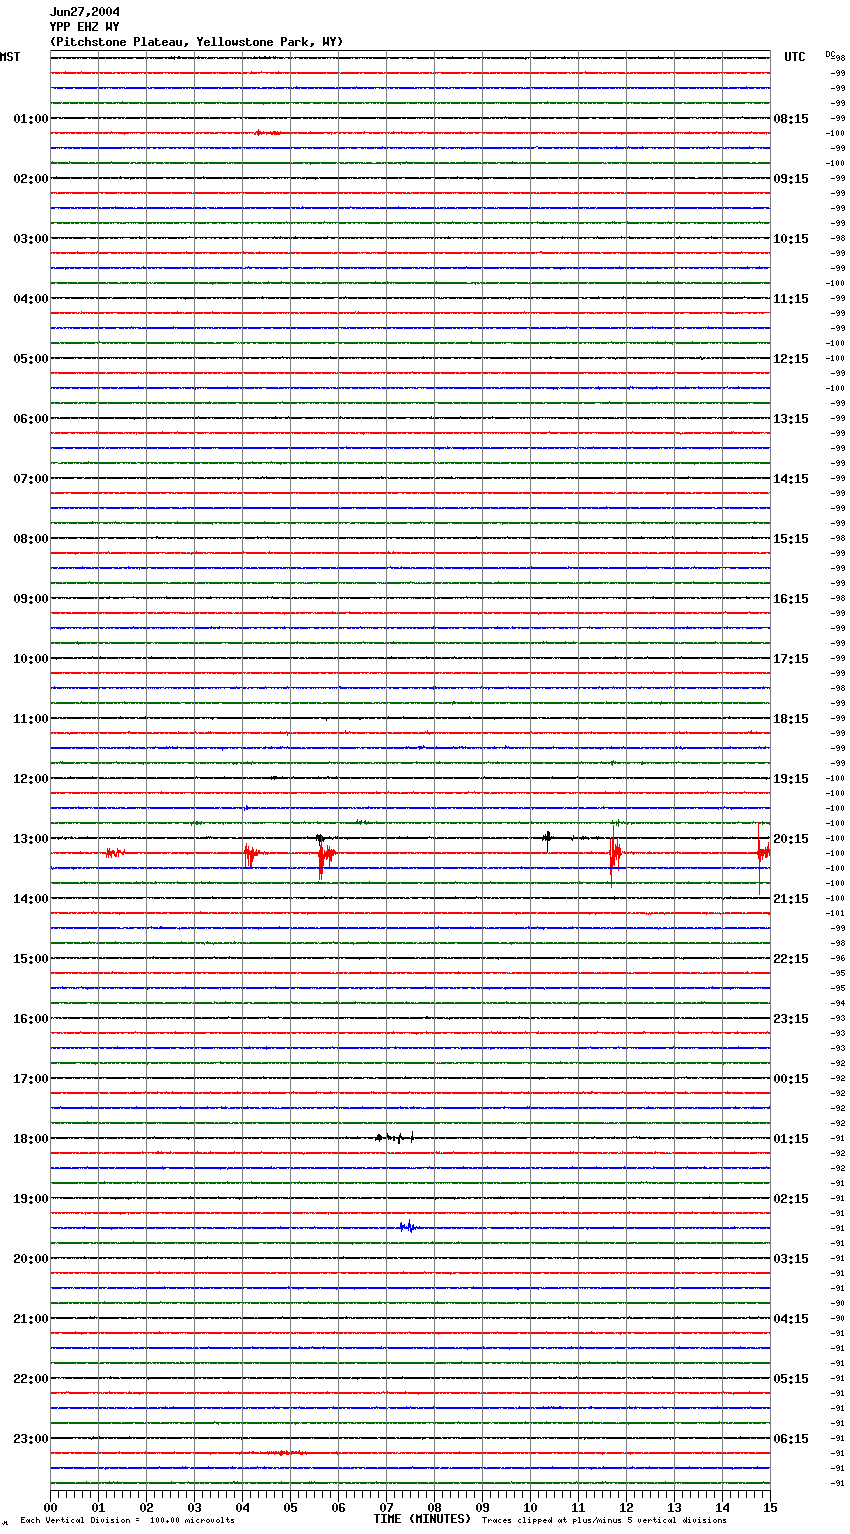Click the Traces clipped footnote text
This screenshot has height=1534, width=850.
tap(604, 1521)
